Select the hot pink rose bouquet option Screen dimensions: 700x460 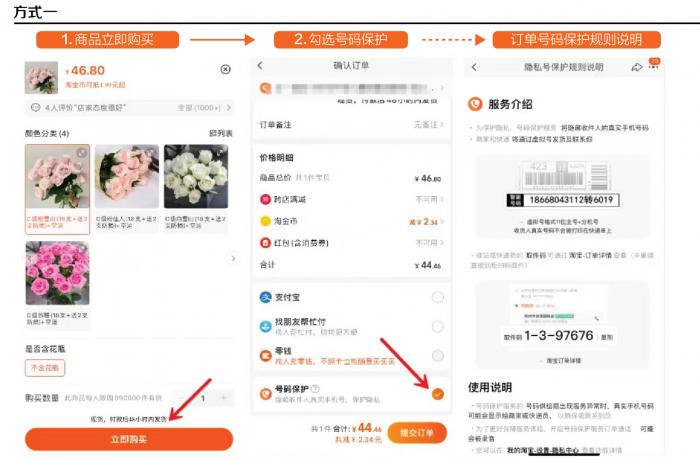point(57,284)
